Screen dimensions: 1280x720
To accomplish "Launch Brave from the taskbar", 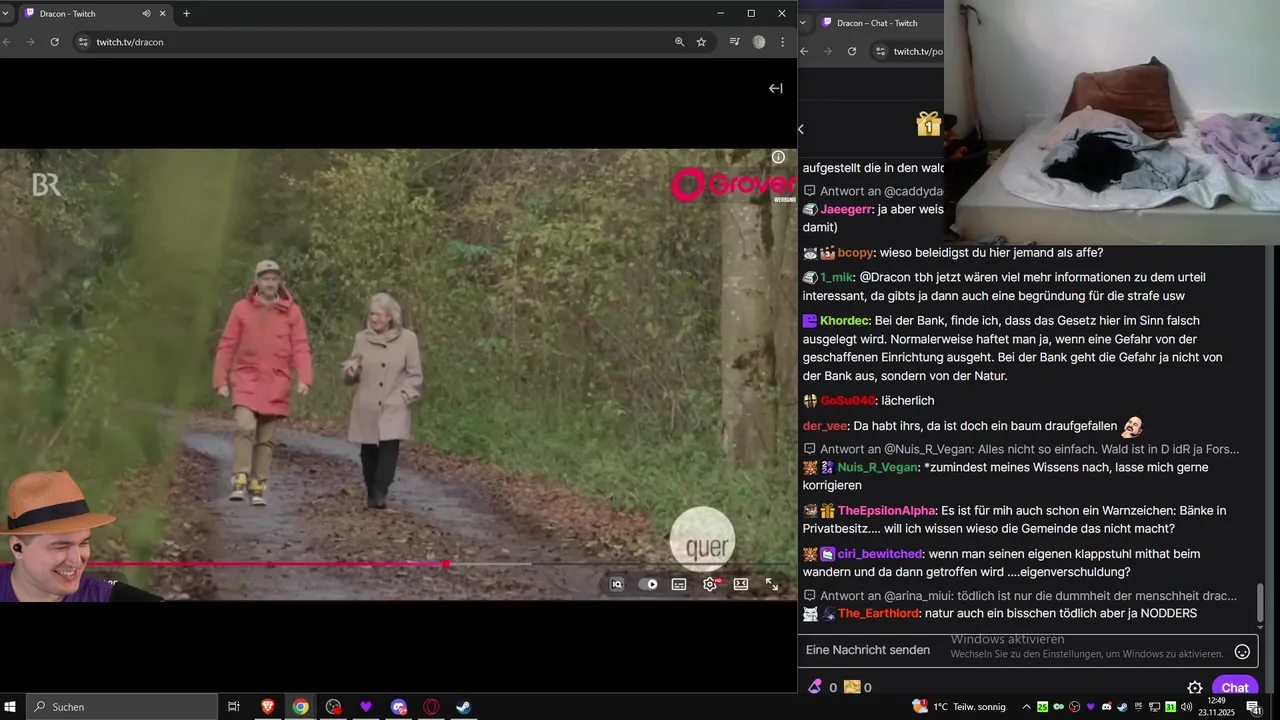I will click(x=268, y=707).
